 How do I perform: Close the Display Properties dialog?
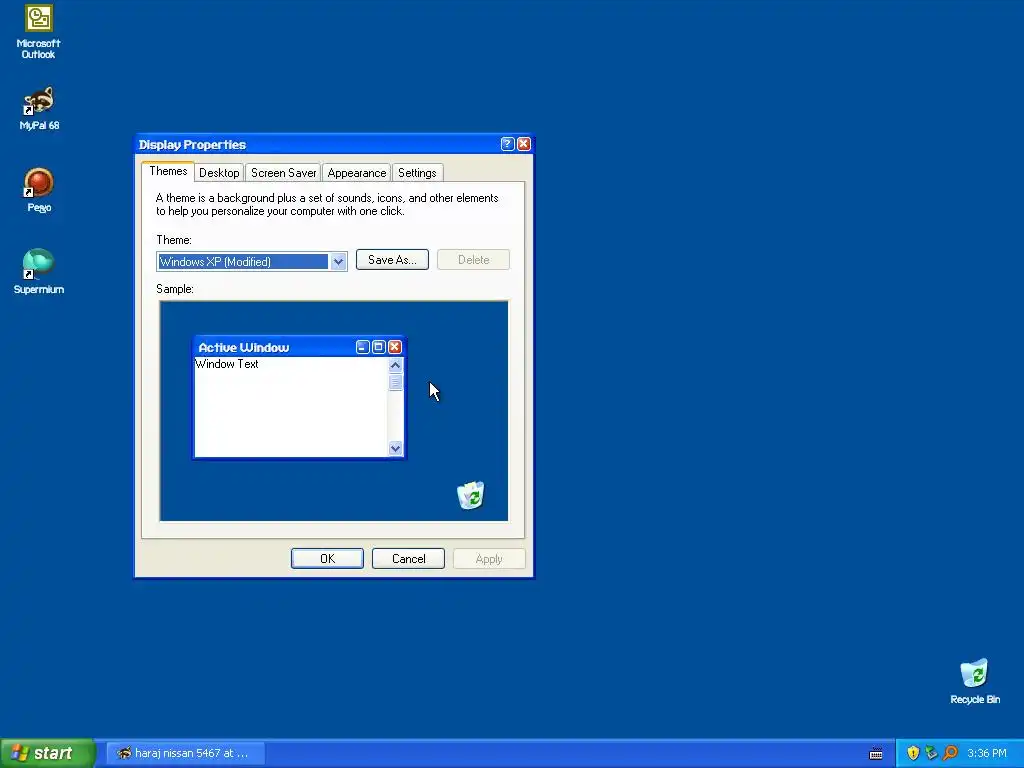(x=524, y=144)
